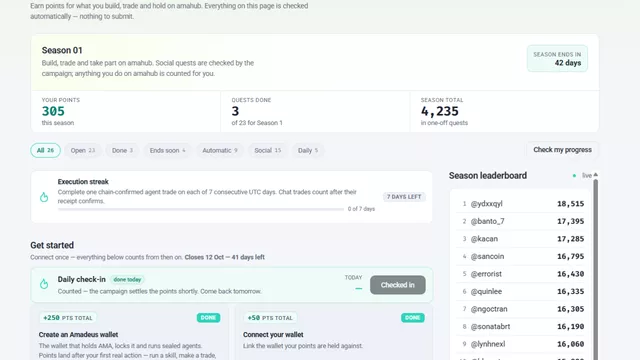Viewport: 640px width, 360px height.
Task: Open the Create an Amadeus wallet quest
Action: point(78,335)
